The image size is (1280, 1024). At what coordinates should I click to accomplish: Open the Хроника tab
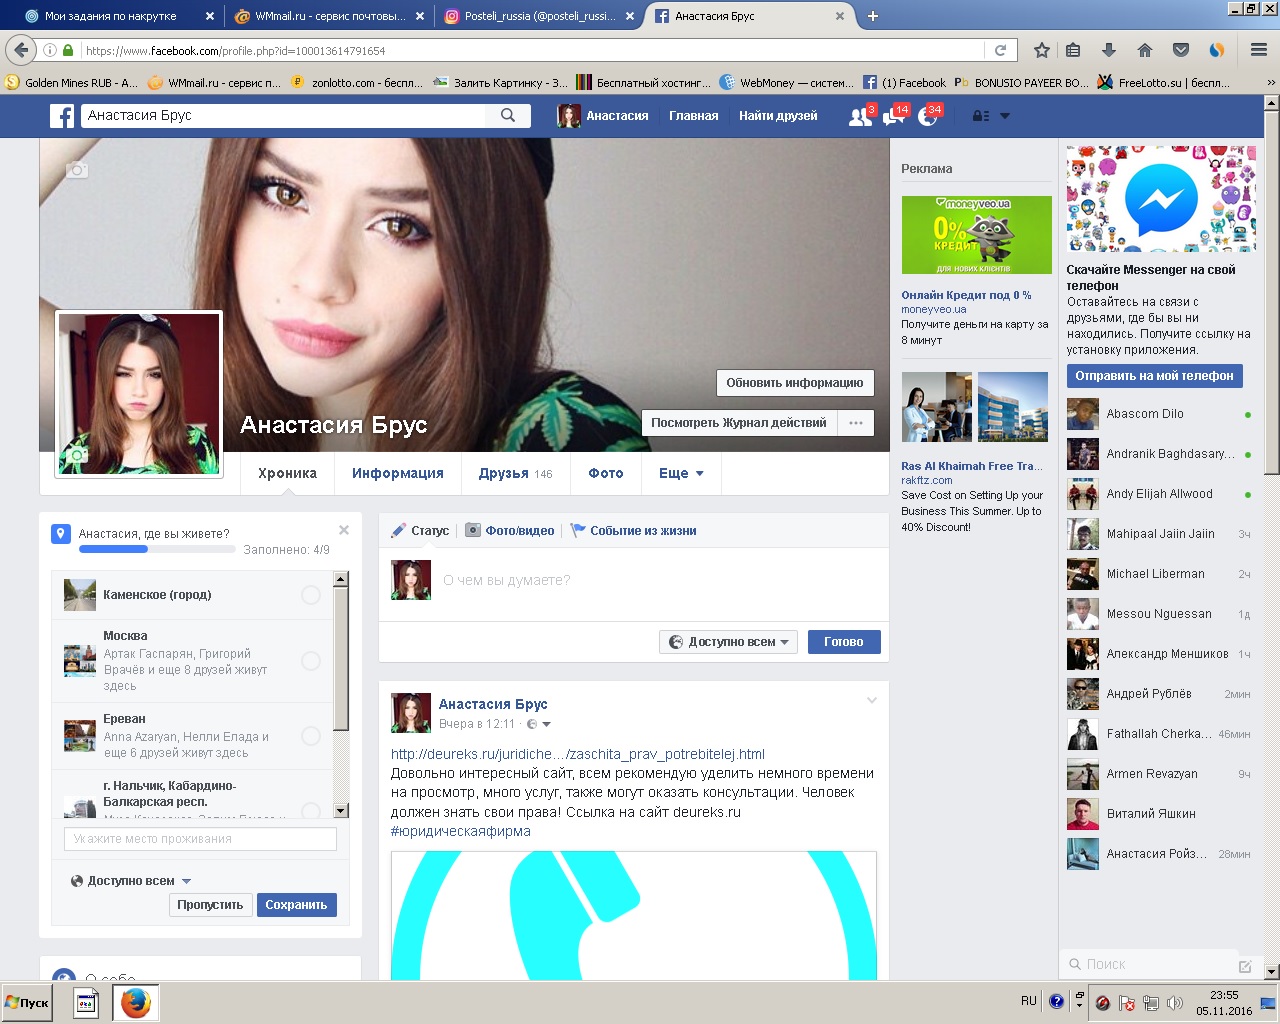287,473
